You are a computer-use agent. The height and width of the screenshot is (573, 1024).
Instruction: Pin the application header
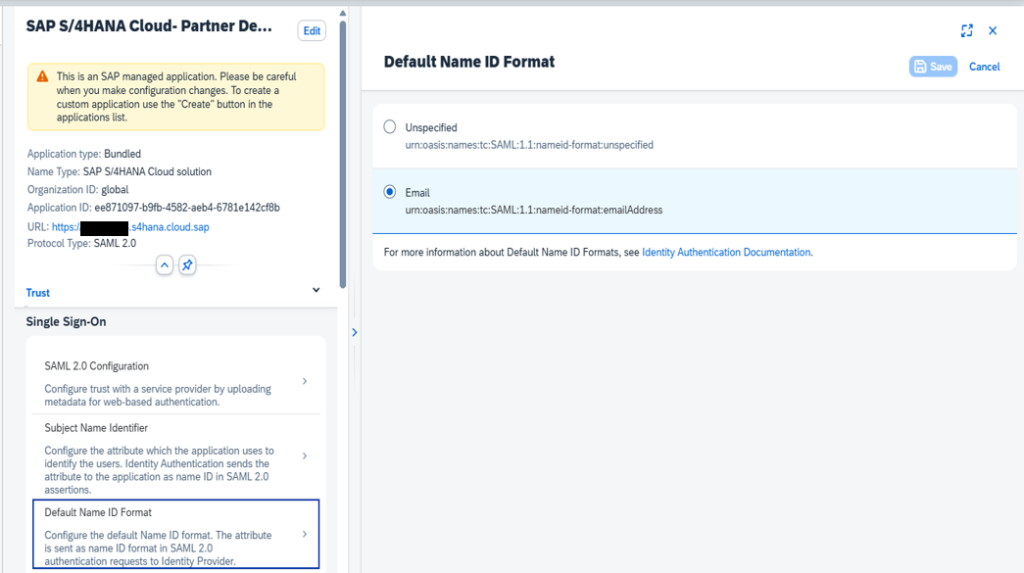(187, 265)
